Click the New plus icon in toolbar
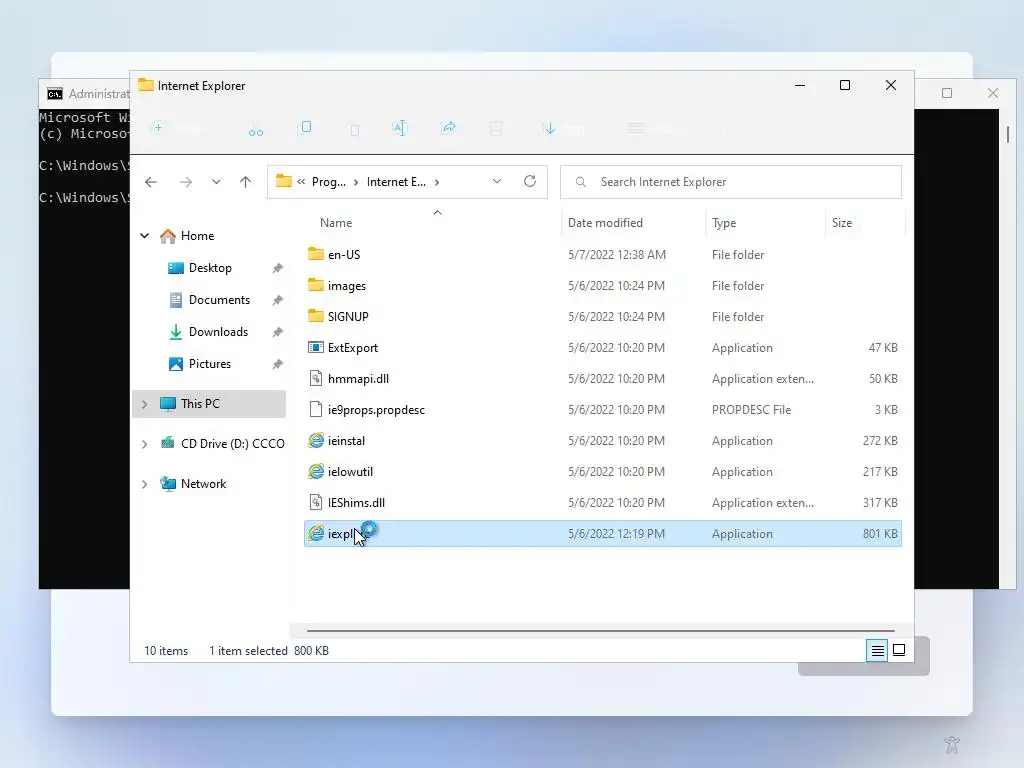The width and height of the screenshot is (1024, 768). click(158, 128)
